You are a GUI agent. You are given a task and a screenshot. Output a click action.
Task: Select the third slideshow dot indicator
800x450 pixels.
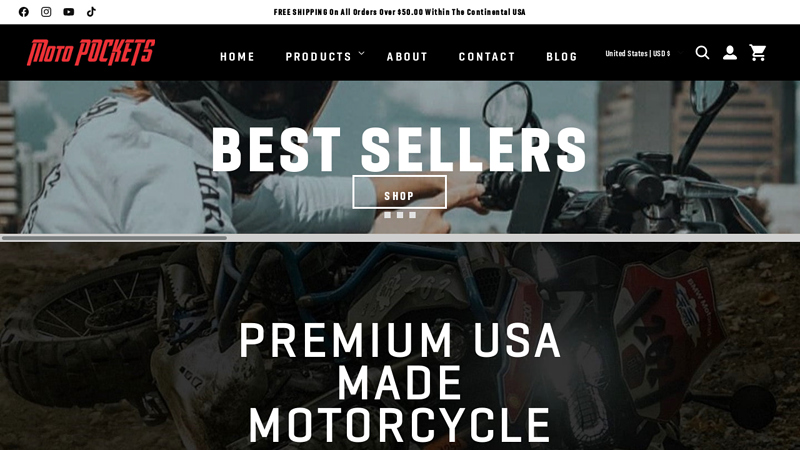pyautogui.click(x=412, y=215)
